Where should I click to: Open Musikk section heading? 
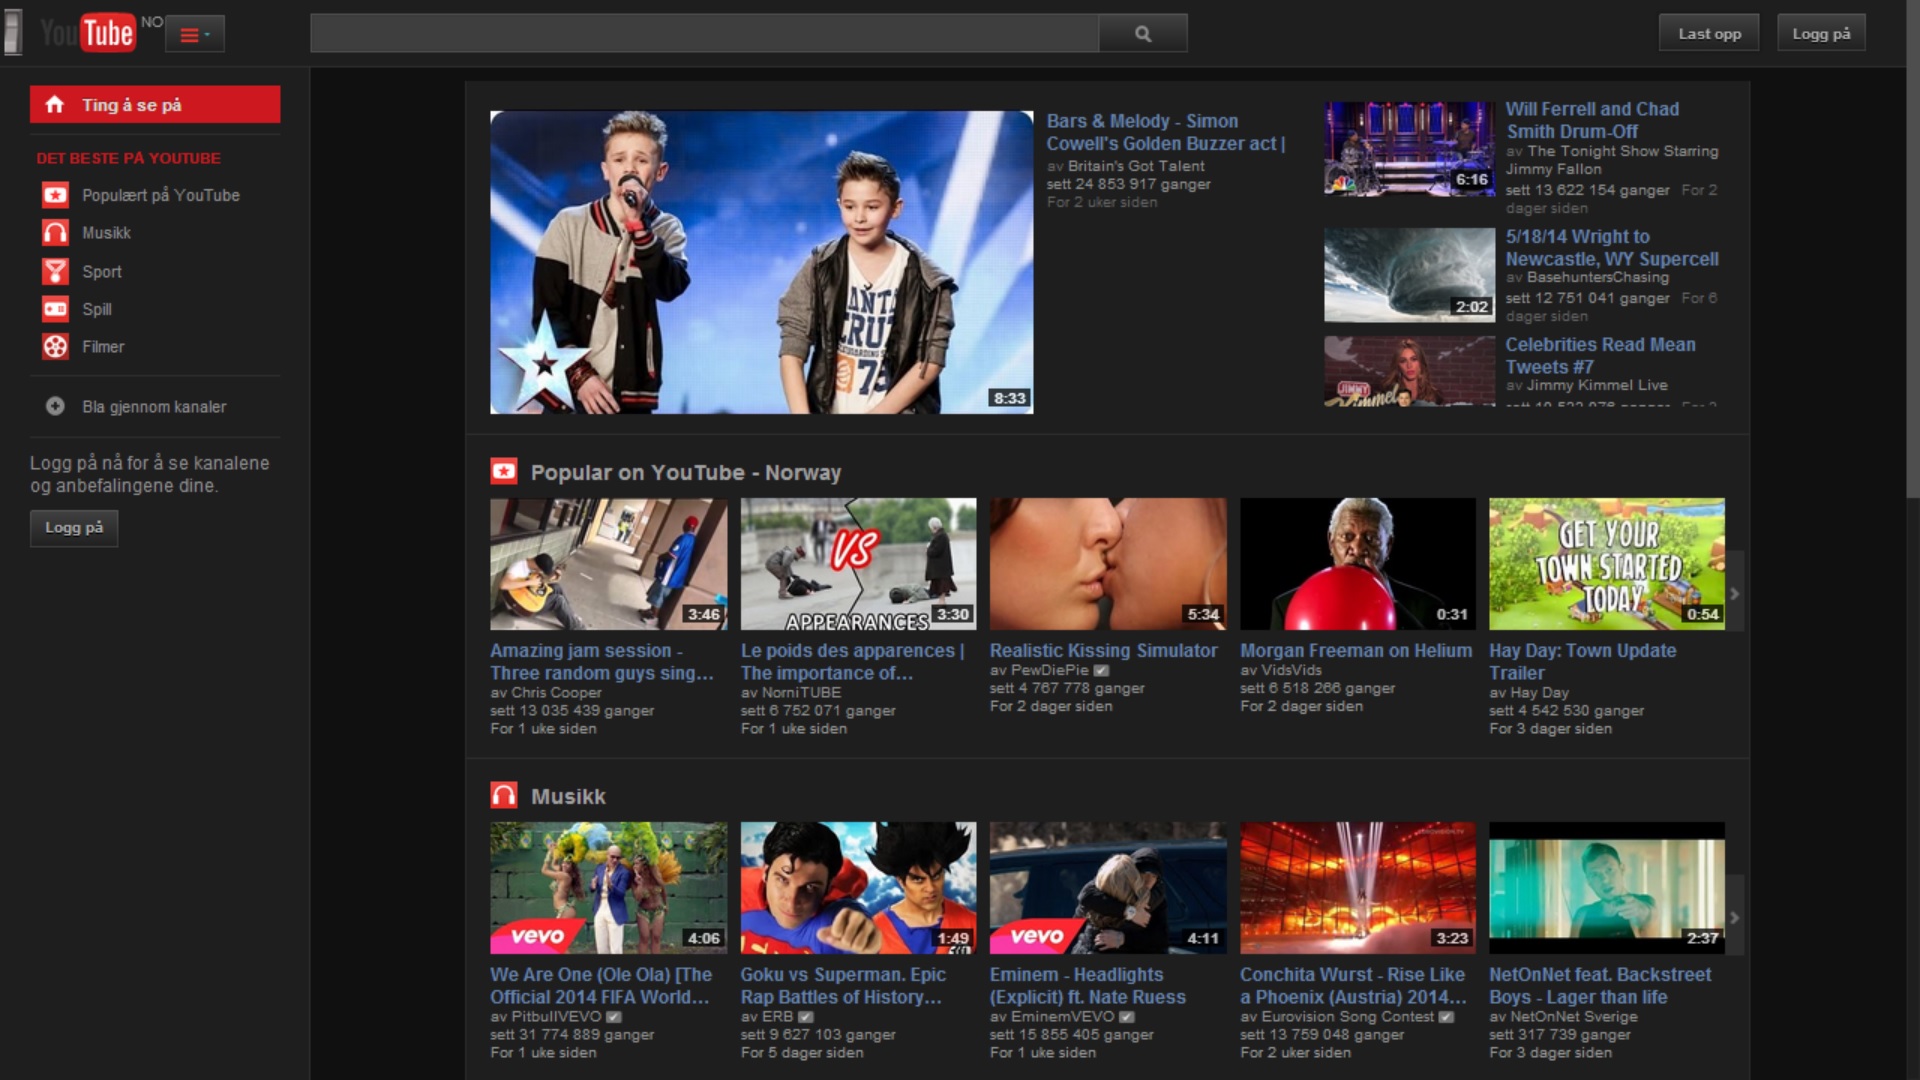(568, 796)
